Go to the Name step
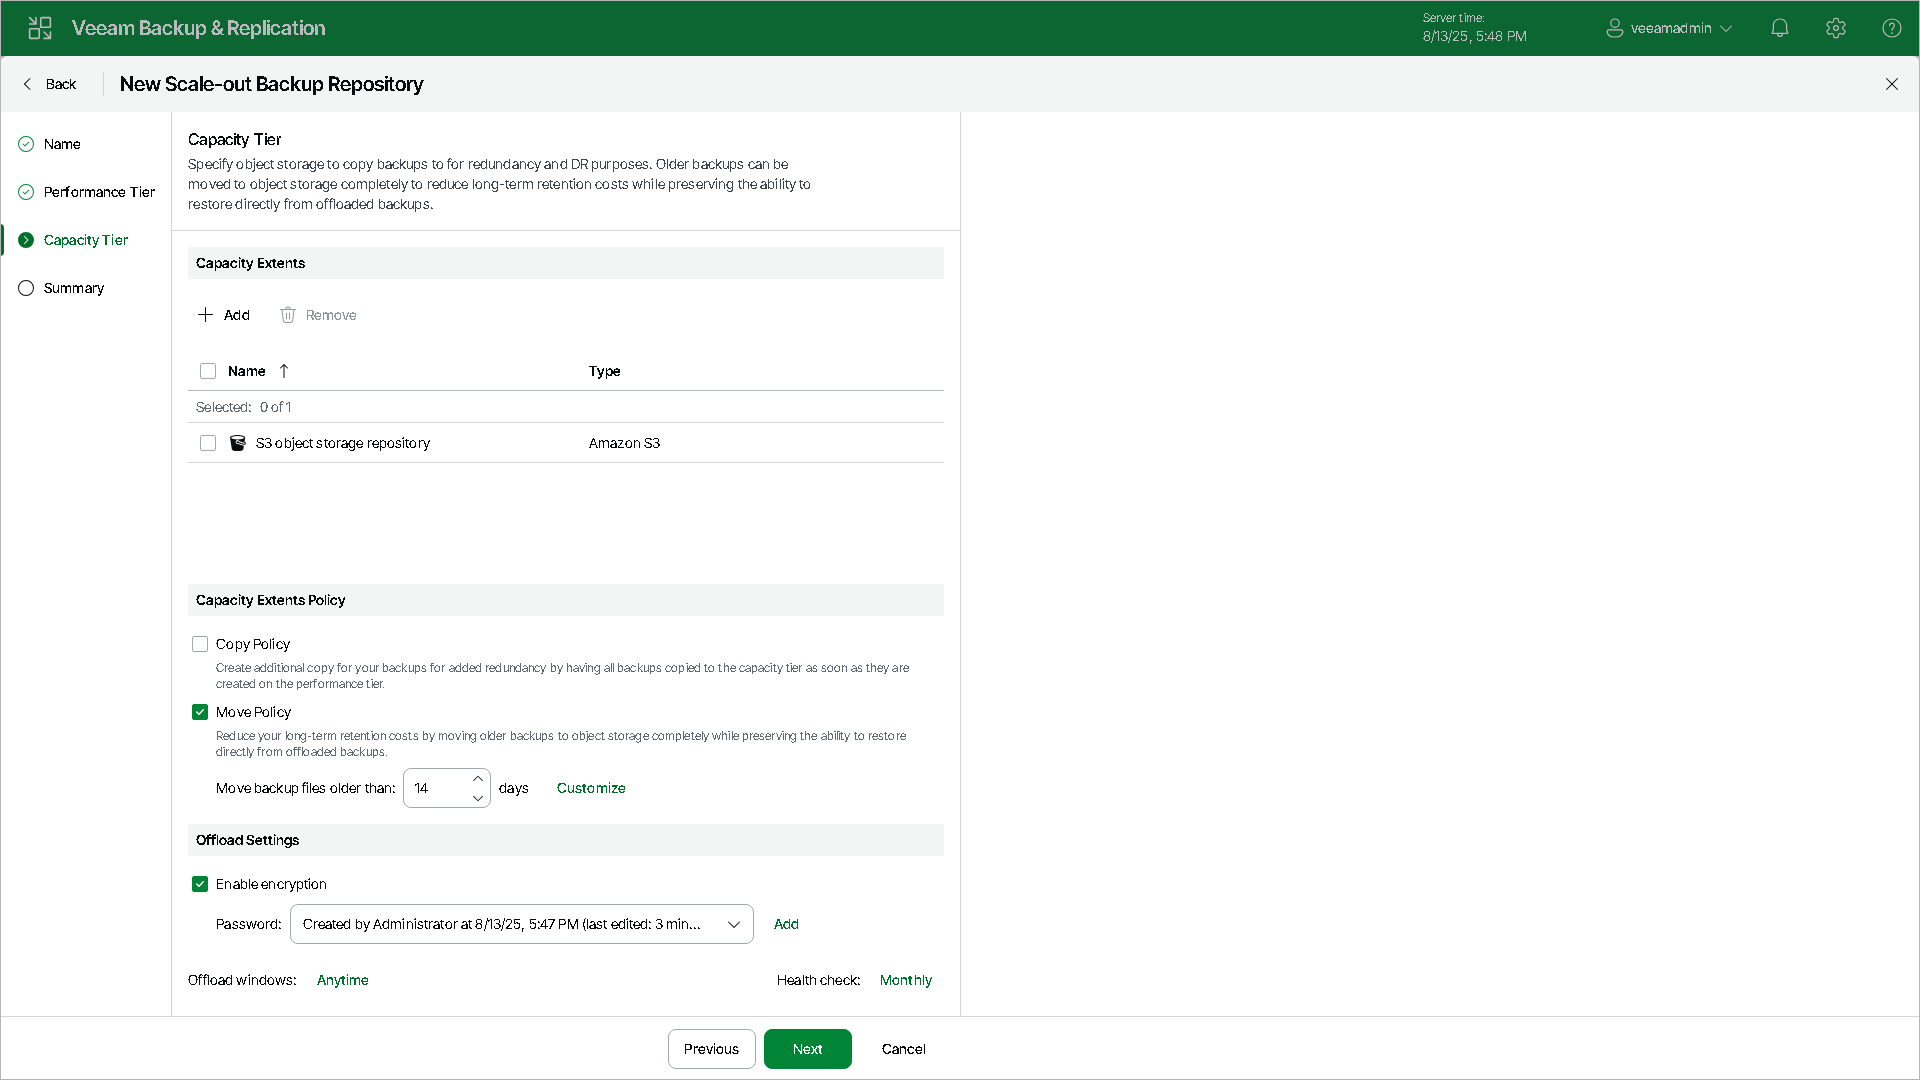Image resolution: width=1920 pixels, height=1080 pixels. (x=62, y=144)
